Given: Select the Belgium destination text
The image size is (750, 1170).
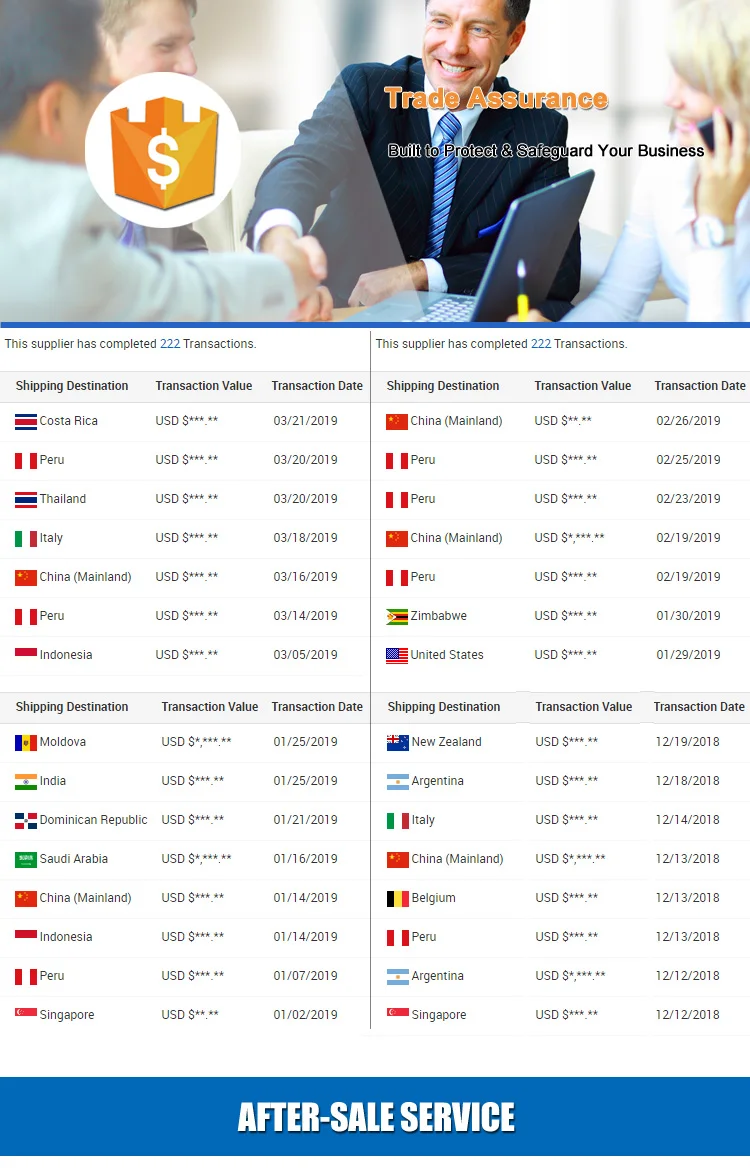Looking at the screenshot, I should pyautogui.click(x=434, y=898).
